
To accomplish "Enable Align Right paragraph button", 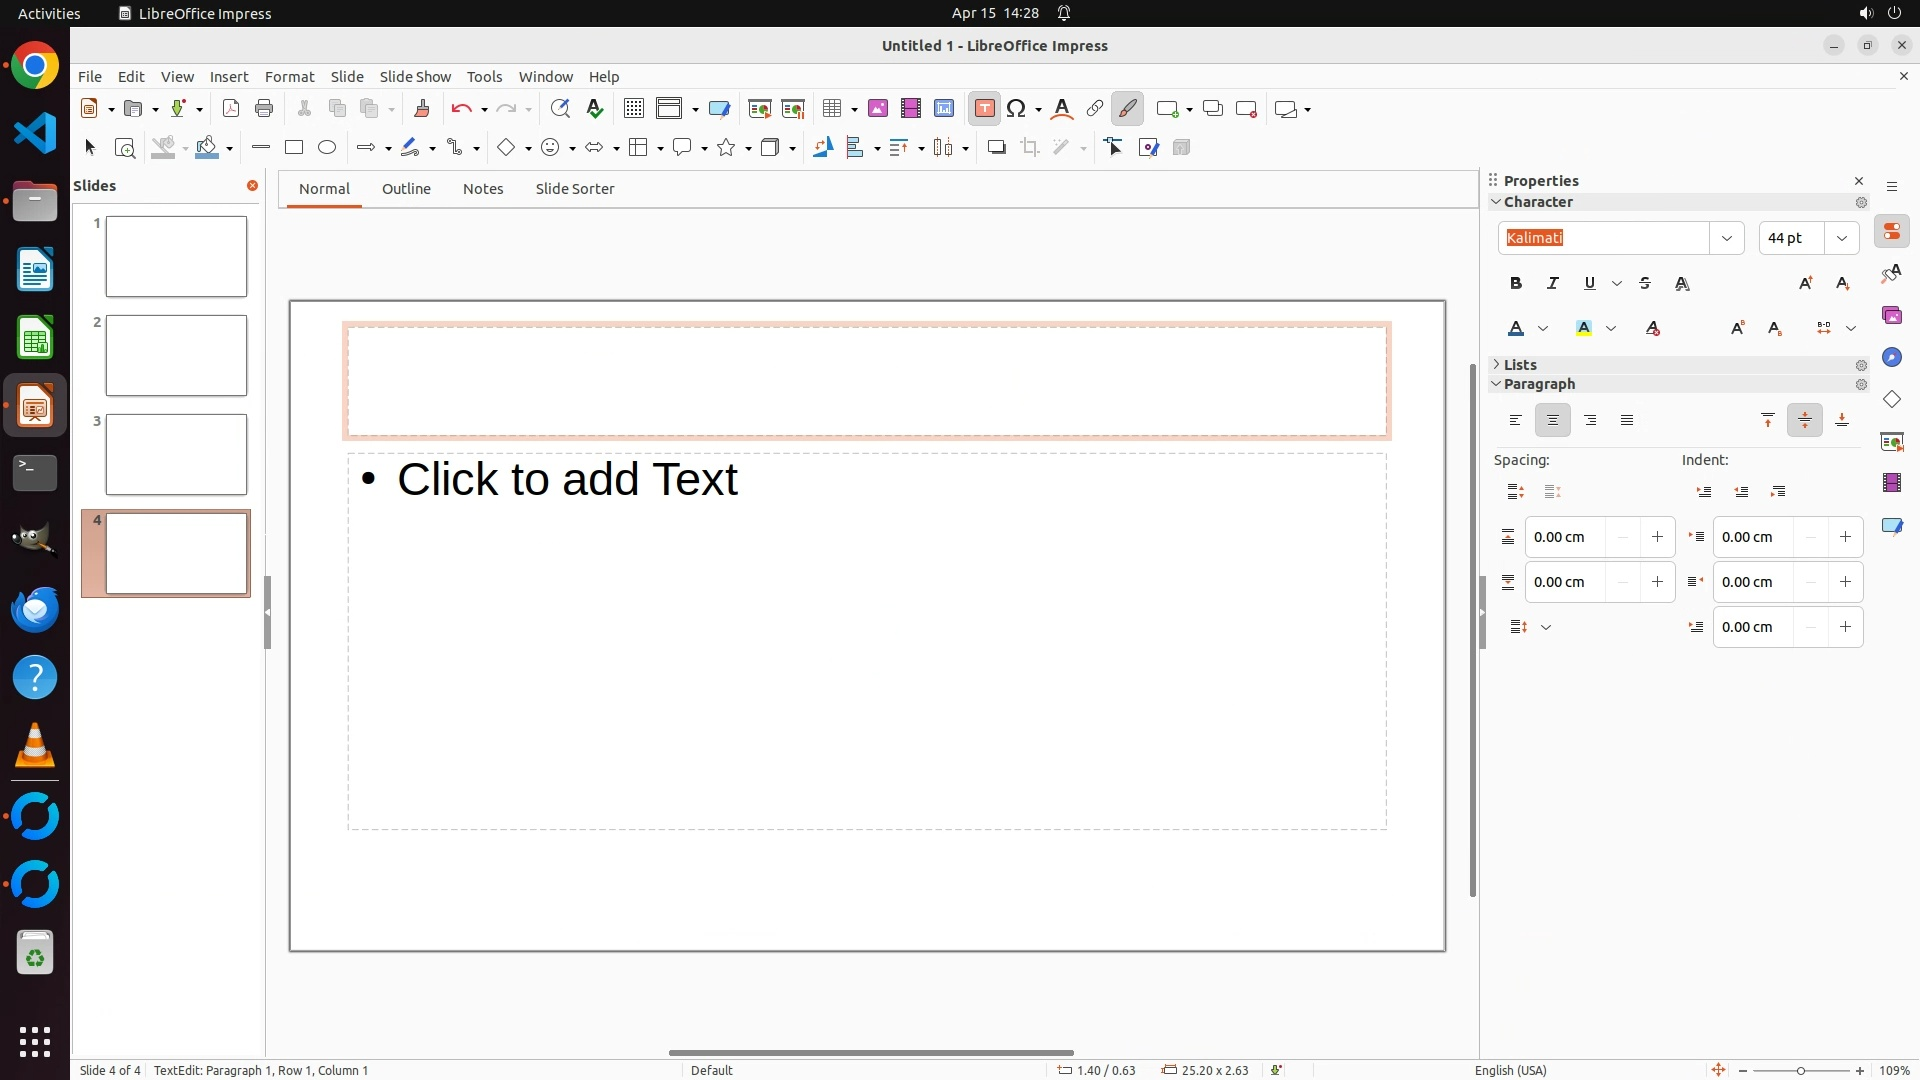I will coord(1590,421).
